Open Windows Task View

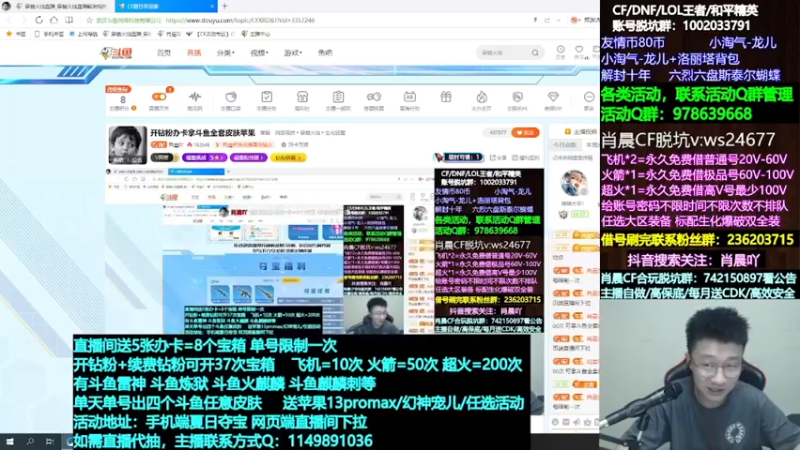(x=49, y=442)
